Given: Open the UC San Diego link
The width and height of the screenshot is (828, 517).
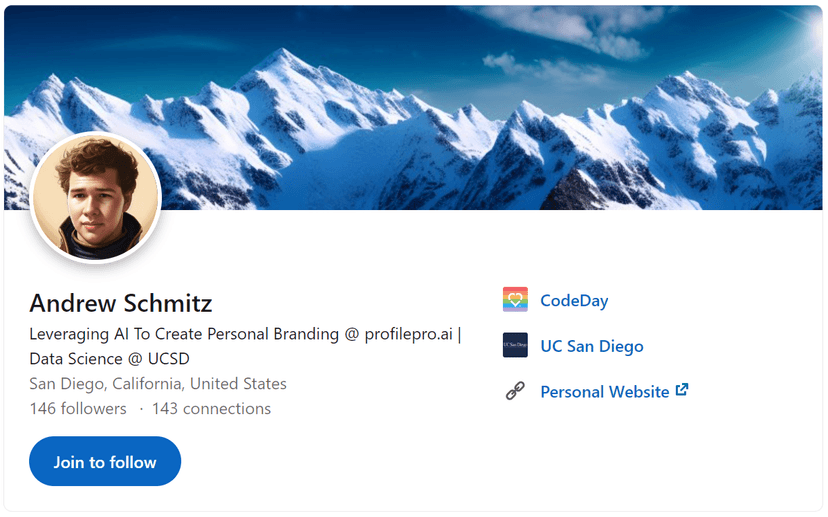Looking at the screenshot, I should [x=591, y=346].
